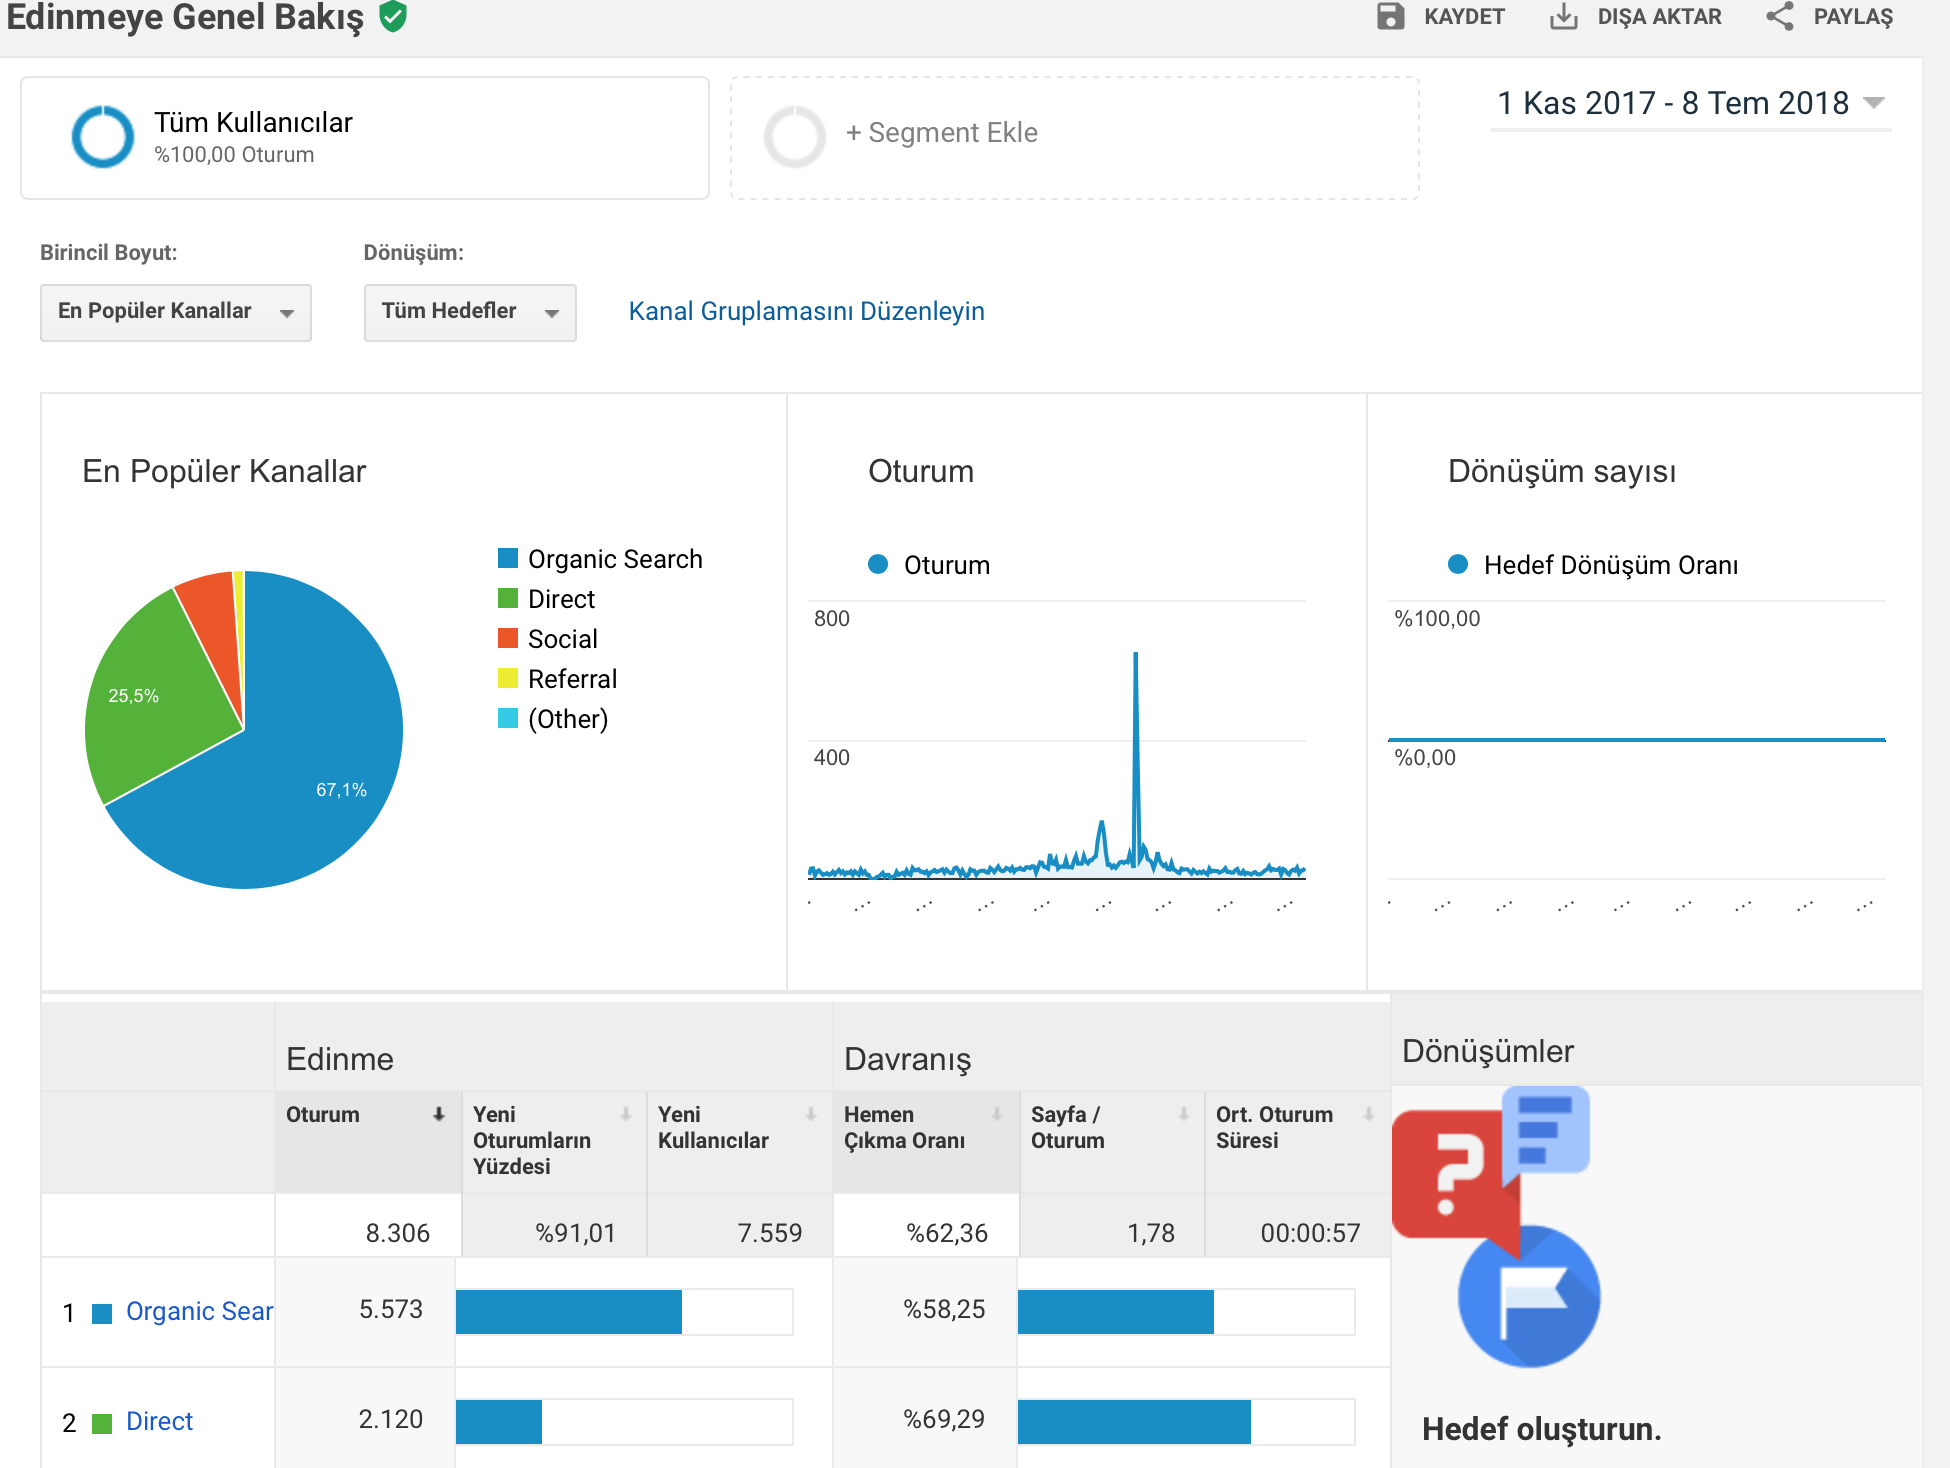
Task: Sort by Oturum column arrow
Action: coord(438,1114)
